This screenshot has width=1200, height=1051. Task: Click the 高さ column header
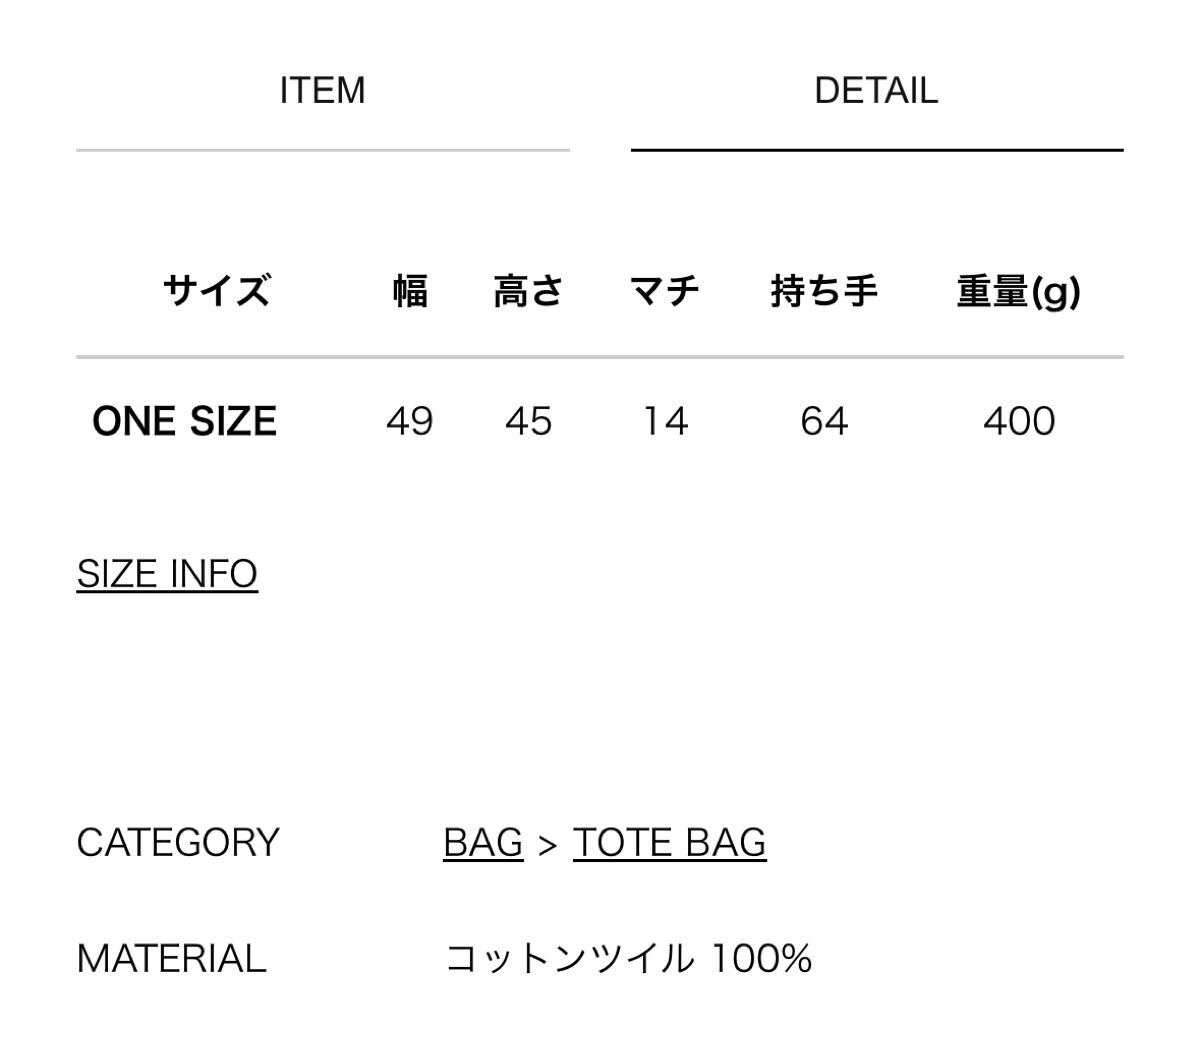[x=528, y=291]
